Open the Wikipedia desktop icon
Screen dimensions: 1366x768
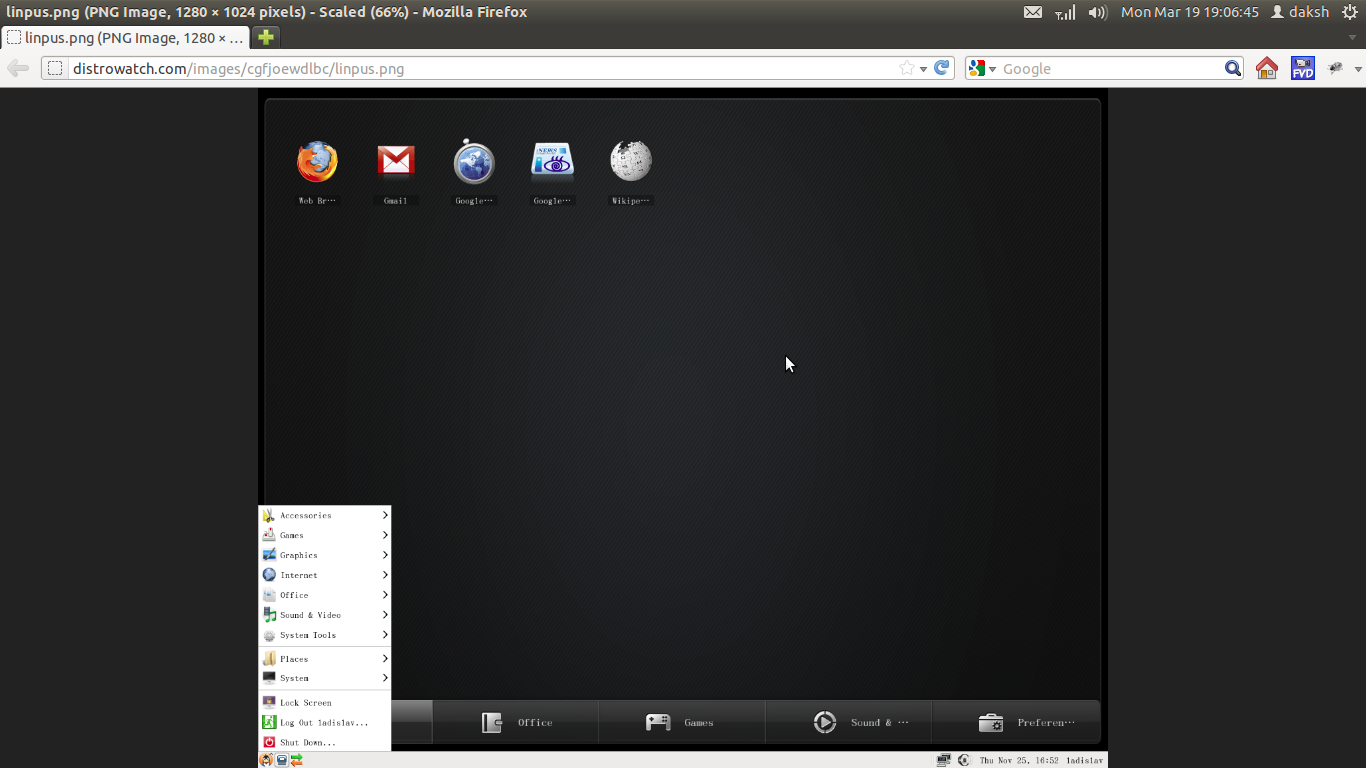click(x=630, y=160)
